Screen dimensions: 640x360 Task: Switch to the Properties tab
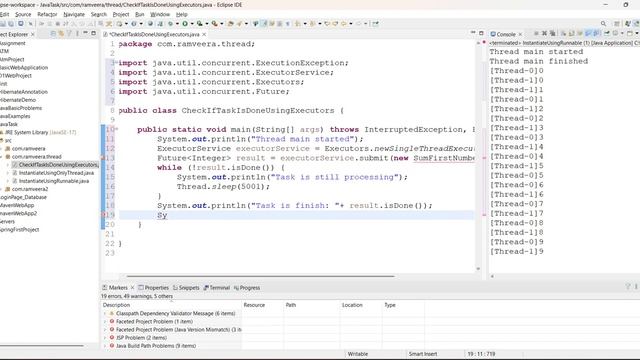click(x=153, y=288)
